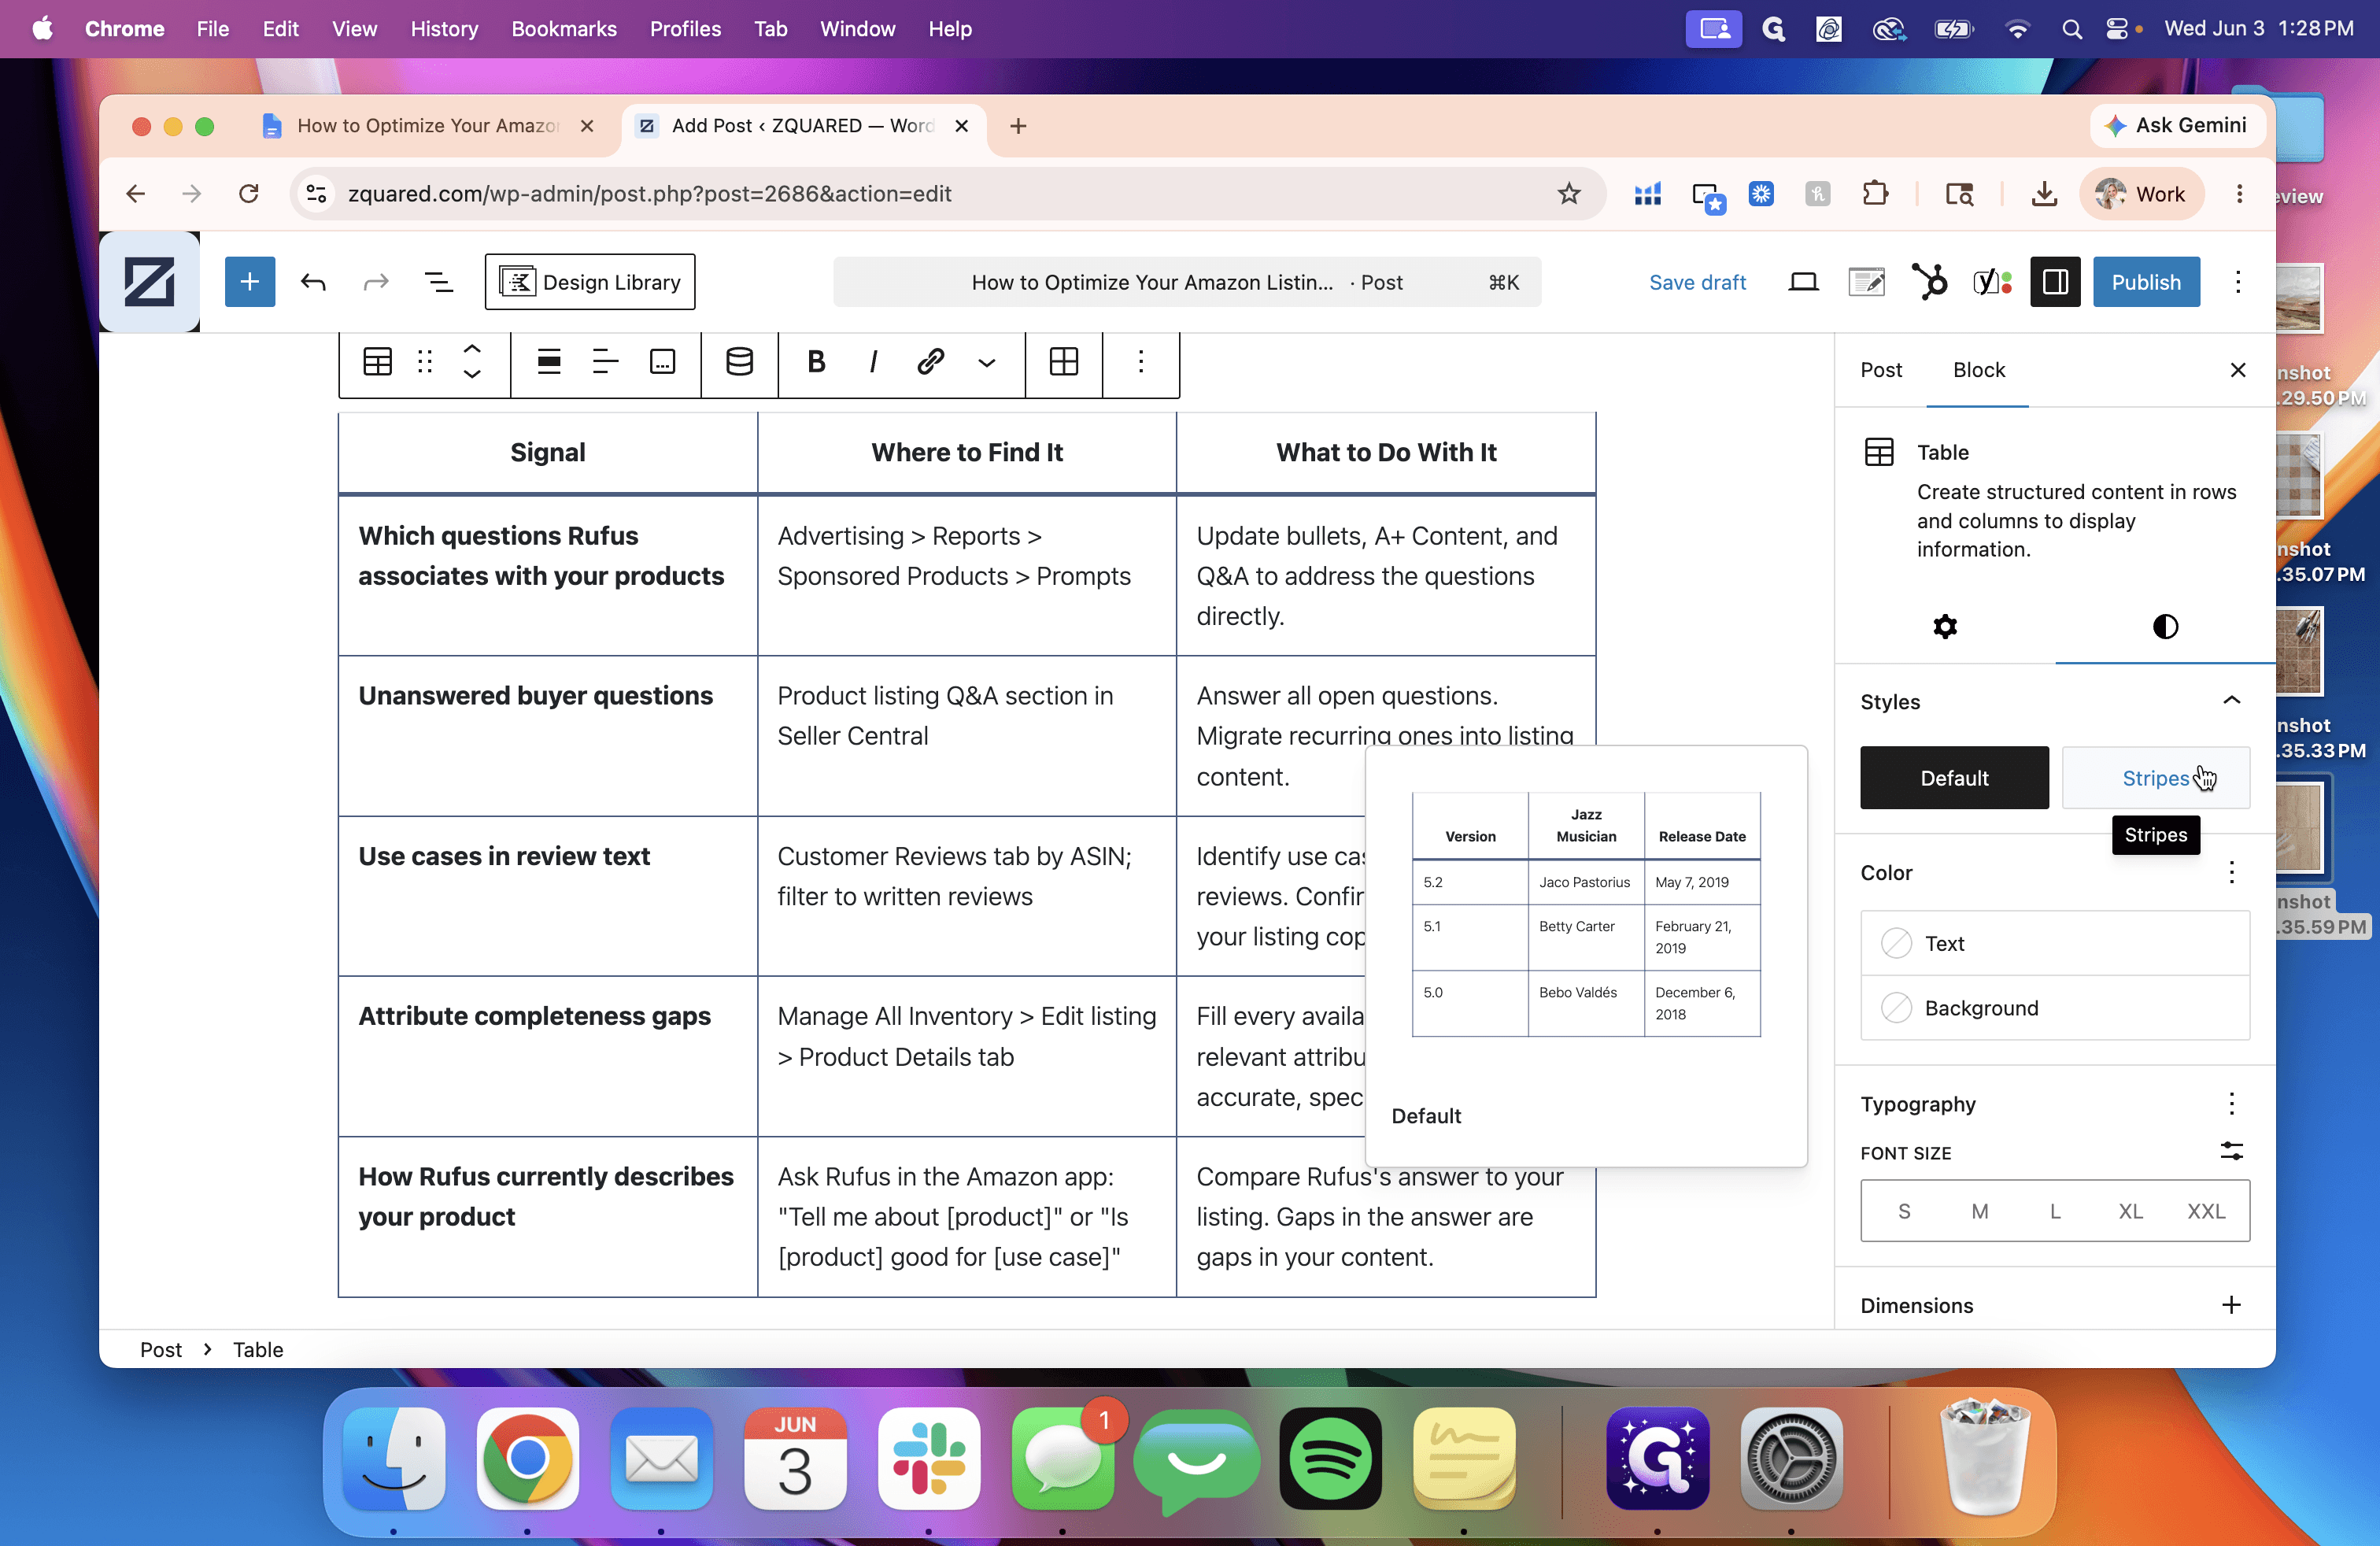2380x1546 pixels.
Task: Choose font size XL
Action: click(2131, 1211)
